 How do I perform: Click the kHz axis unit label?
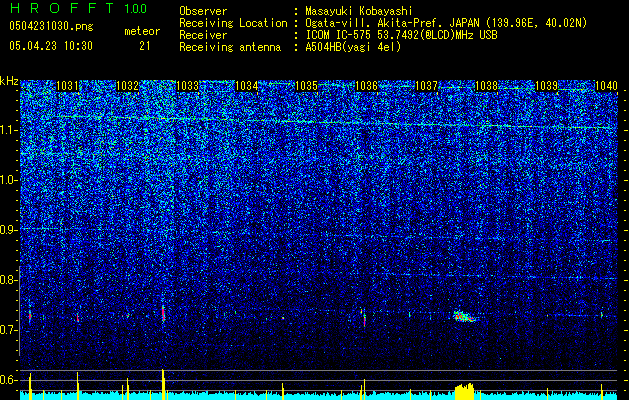(9, 81)
